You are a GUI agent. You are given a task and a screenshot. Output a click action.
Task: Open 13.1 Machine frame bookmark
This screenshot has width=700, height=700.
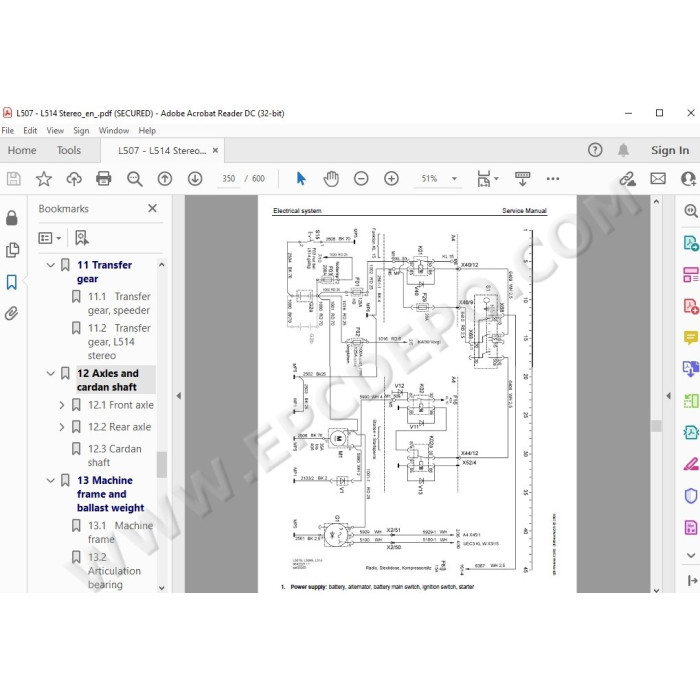(x=120, y=533)
